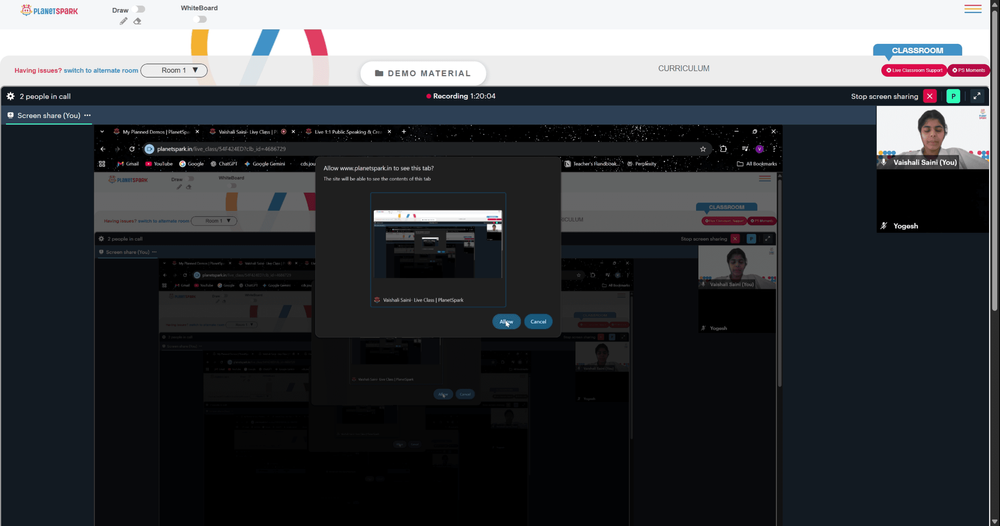This screenshot has height=526, width=1000.
Task: Click 'Allow www.planetspark.in to see this tab?' heading
Action: [x=378, y=168]
